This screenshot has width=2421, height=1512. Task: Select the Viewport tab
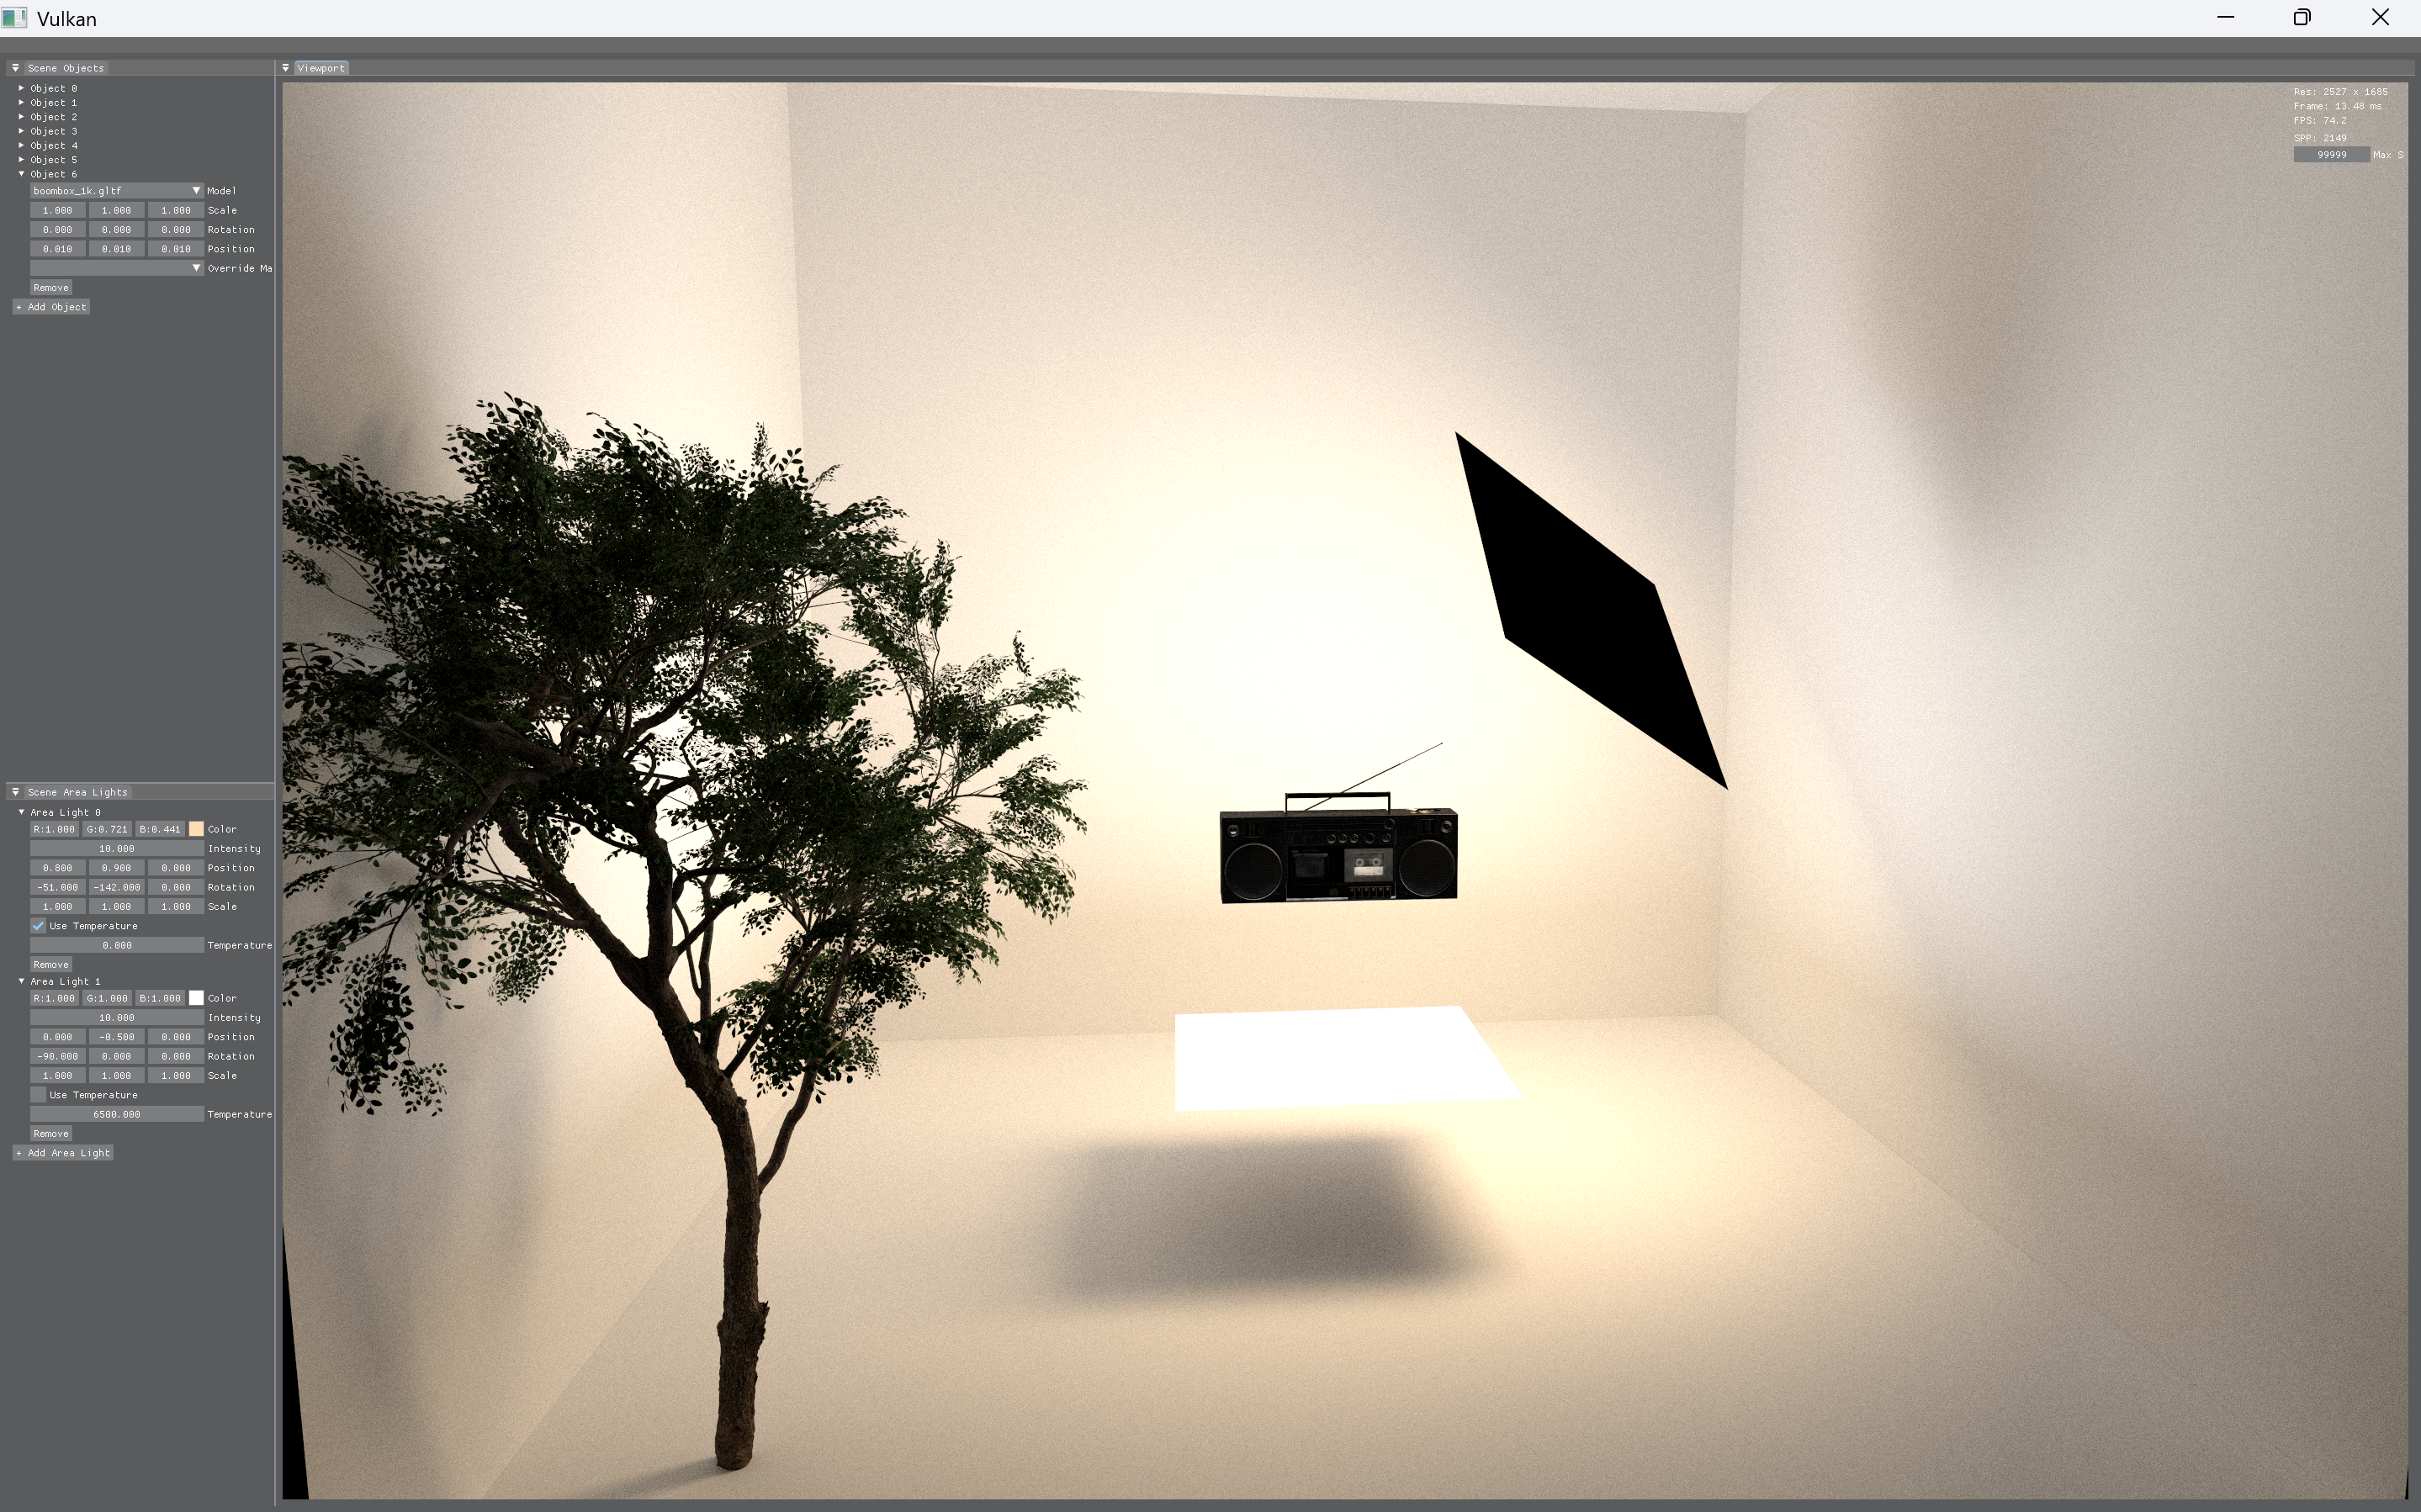pos(321,68)
